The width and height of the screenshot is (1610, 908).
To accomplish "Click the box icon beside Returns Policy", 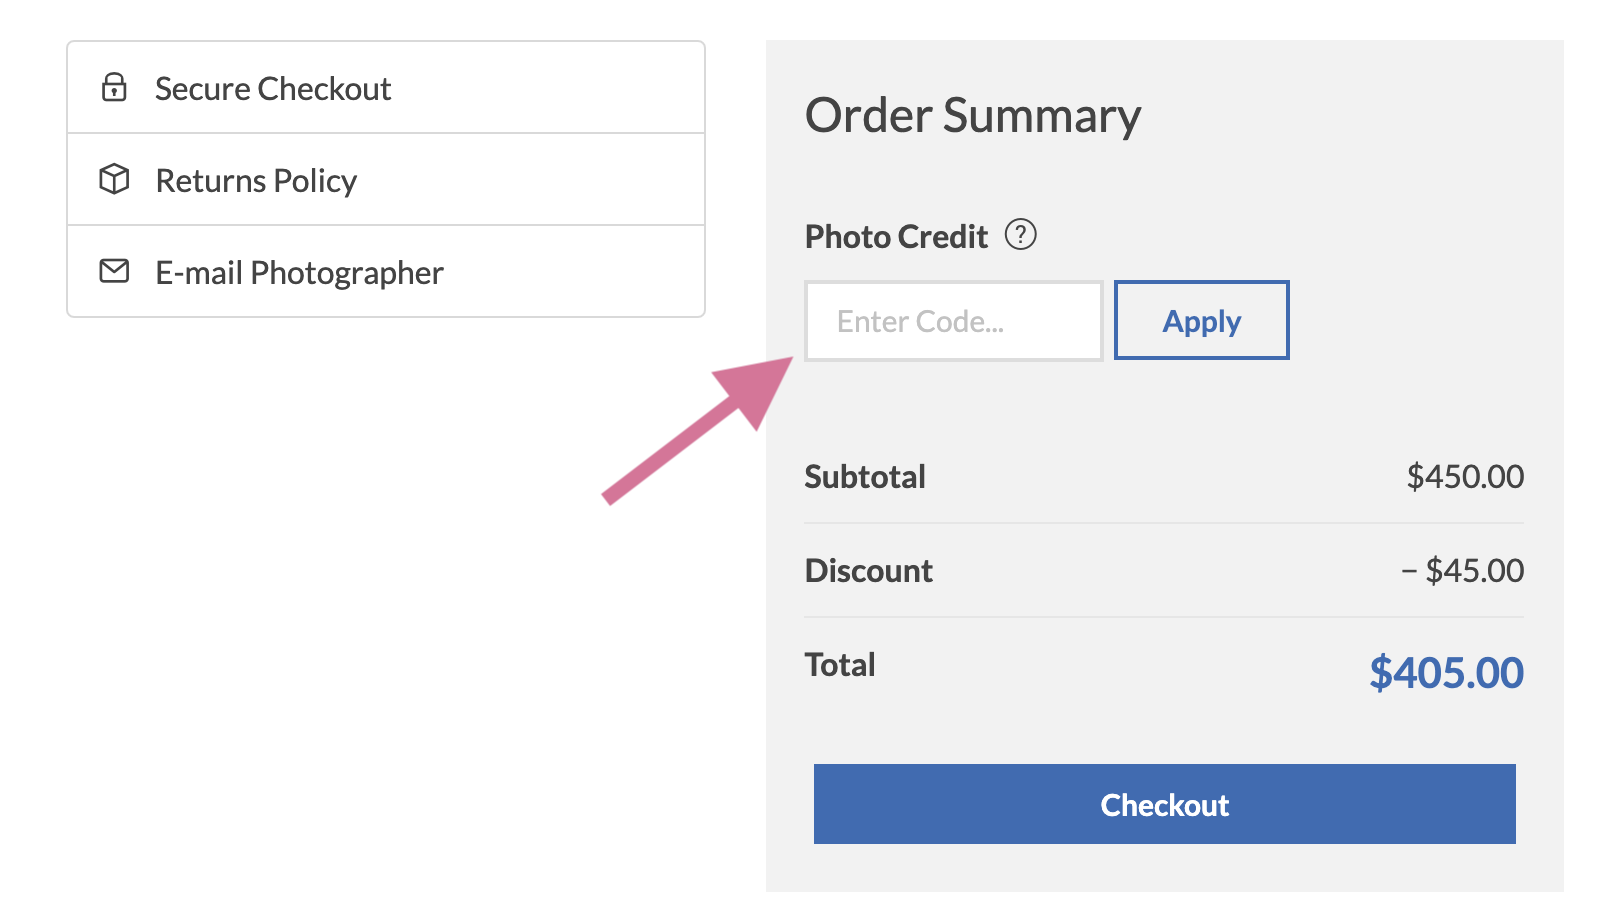I will pos(114,179).
